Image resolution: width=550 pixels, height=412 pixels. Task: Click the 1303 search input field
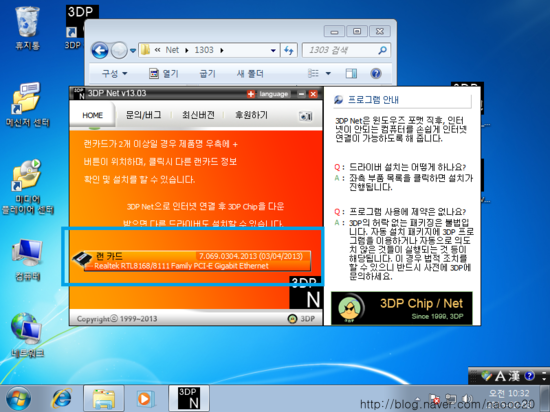coord(346,50)
